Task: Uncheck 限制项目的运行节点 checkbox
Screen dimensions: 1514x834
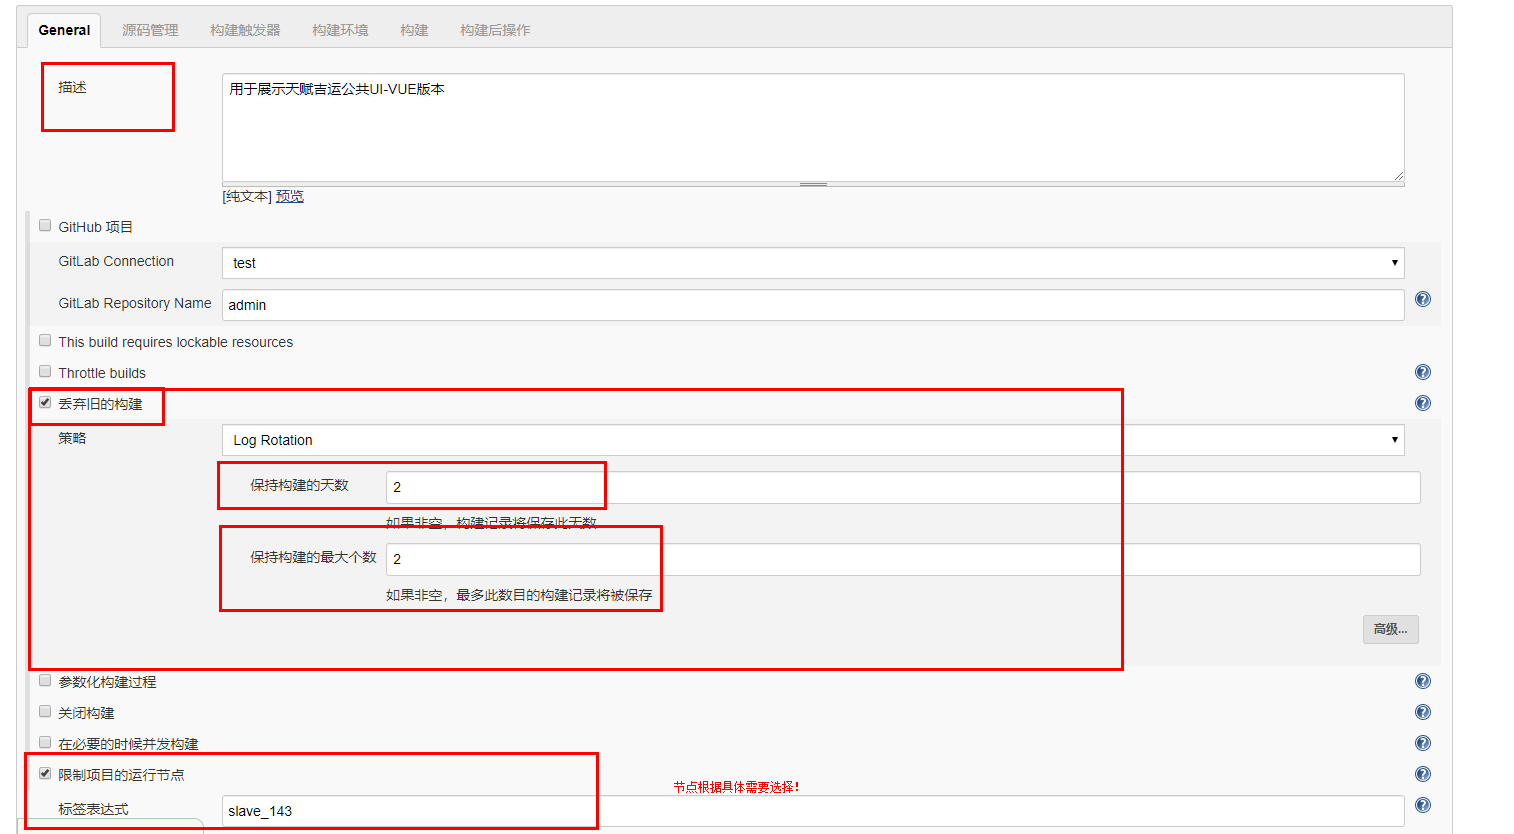Action: [45, 773]
